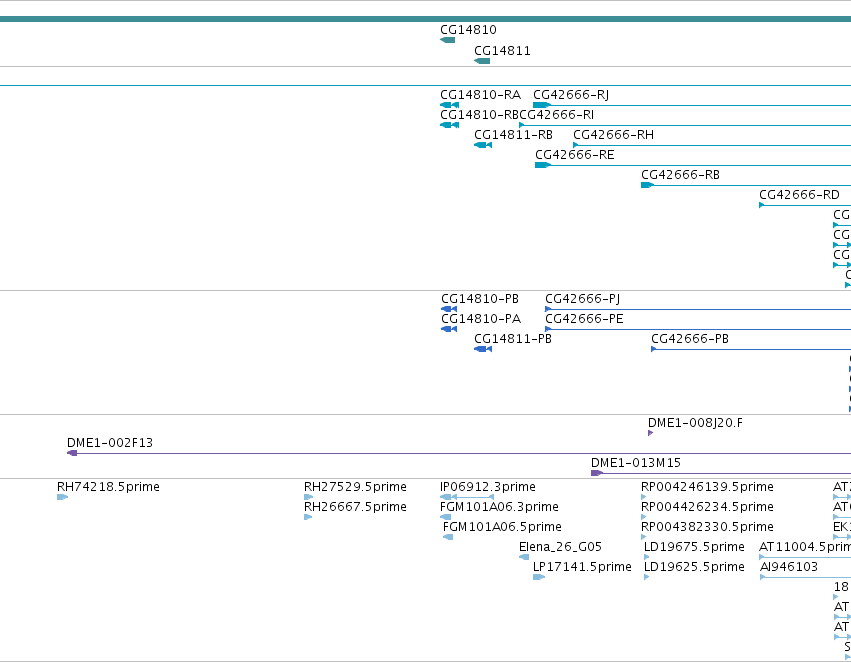Select EST RH74218.5prime label
This screenshot has width=851, height=662.
(108, 487)
